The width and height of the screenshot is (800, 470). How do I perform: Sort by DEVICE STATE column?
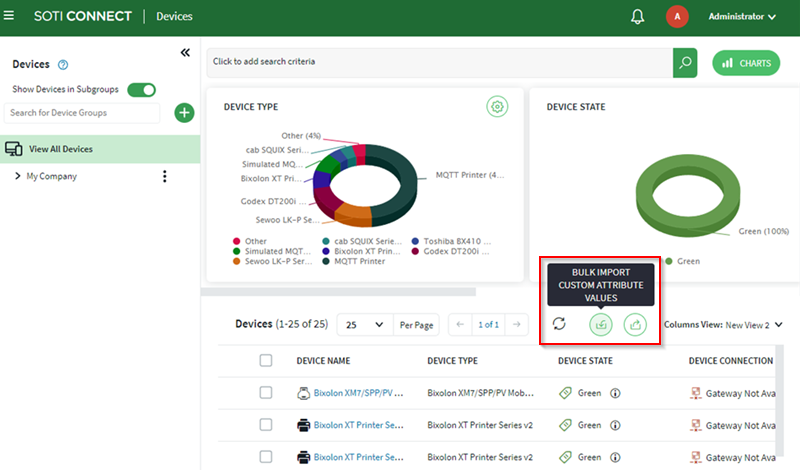point(585,361)
